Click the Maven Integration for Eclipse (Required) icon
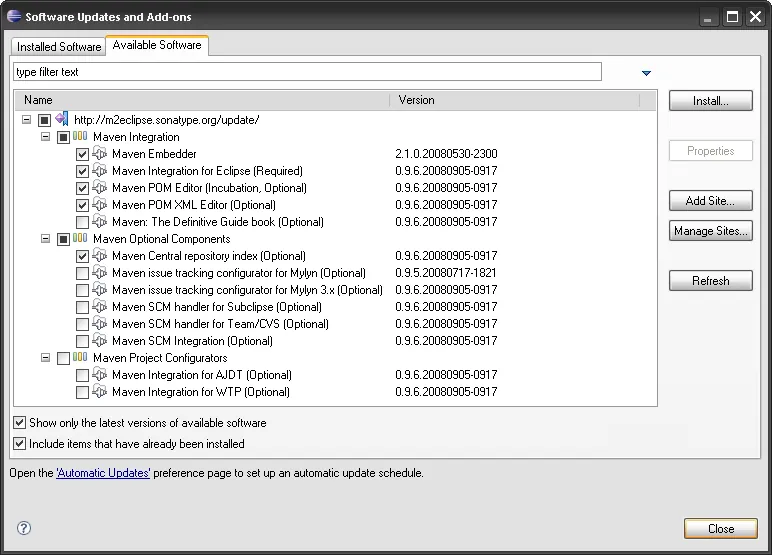Viewport: 772px width, 555px height. click(x=99, y=170)
